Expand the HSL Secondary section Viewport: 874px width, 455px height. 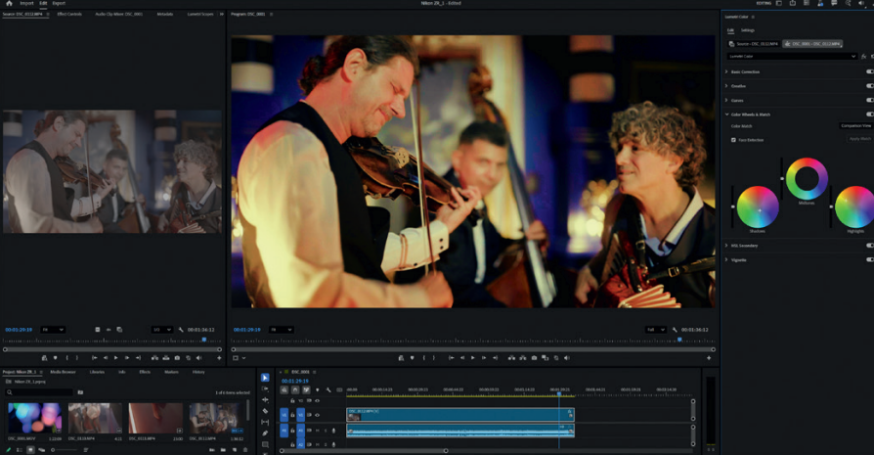click(x=727, y=245)
